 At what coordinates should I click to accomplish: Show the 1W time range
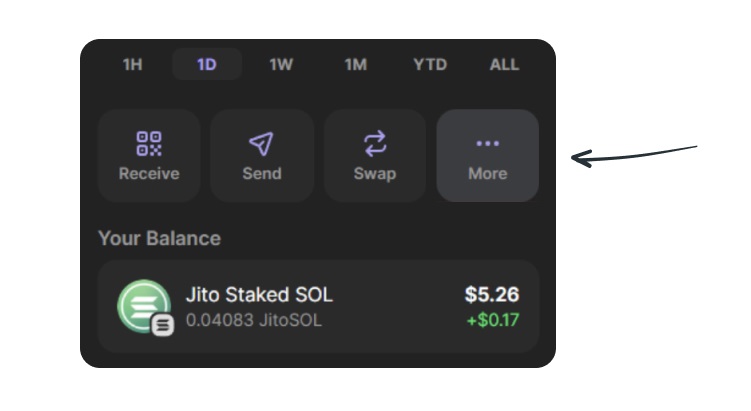pos(281,64)
